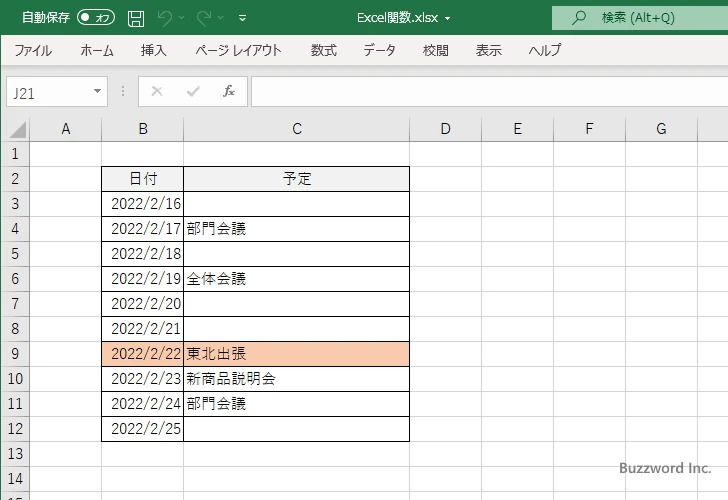Click the Save floppy disk icon
This screenshot has height=500, width=728.
click(136, 18)
